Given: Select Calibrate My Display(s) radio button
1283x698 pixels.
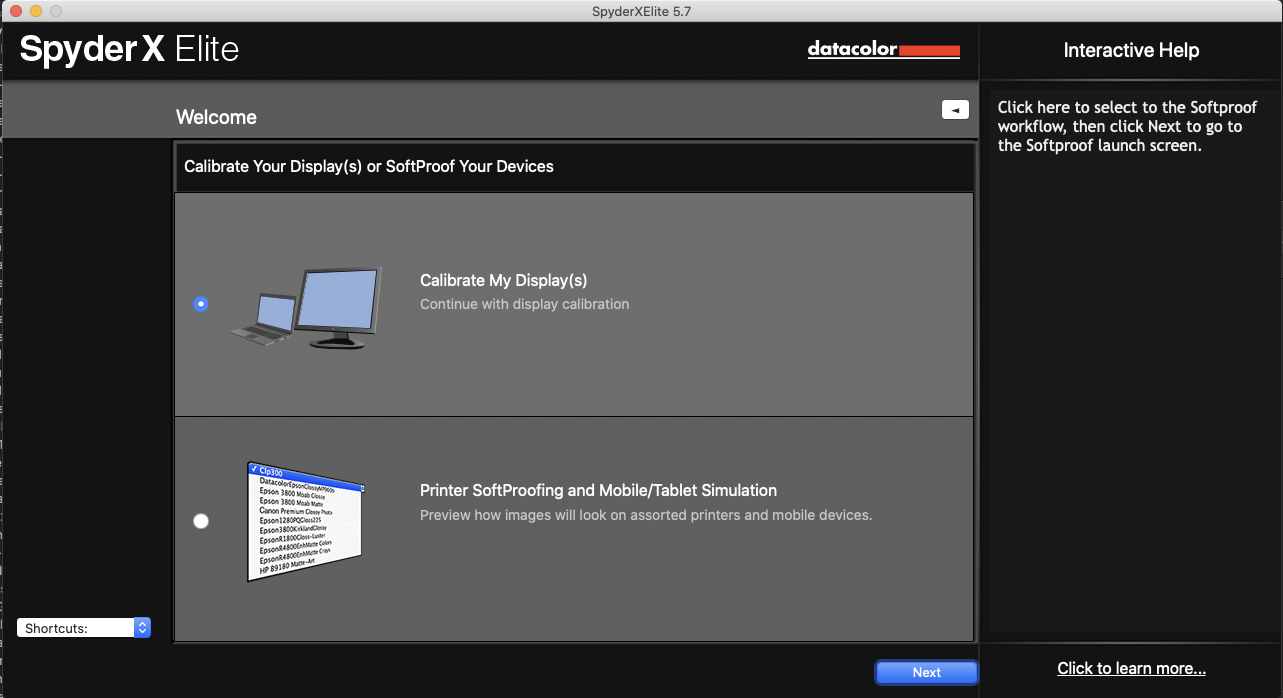Looking at the screenshot, I should [201, 304].
